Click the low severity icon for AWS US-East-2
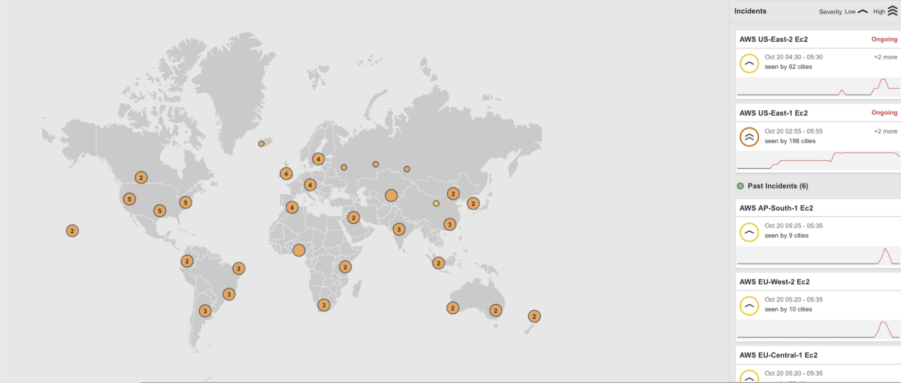Viewport: 901px width, 384px height. click(x=749, y=63)
